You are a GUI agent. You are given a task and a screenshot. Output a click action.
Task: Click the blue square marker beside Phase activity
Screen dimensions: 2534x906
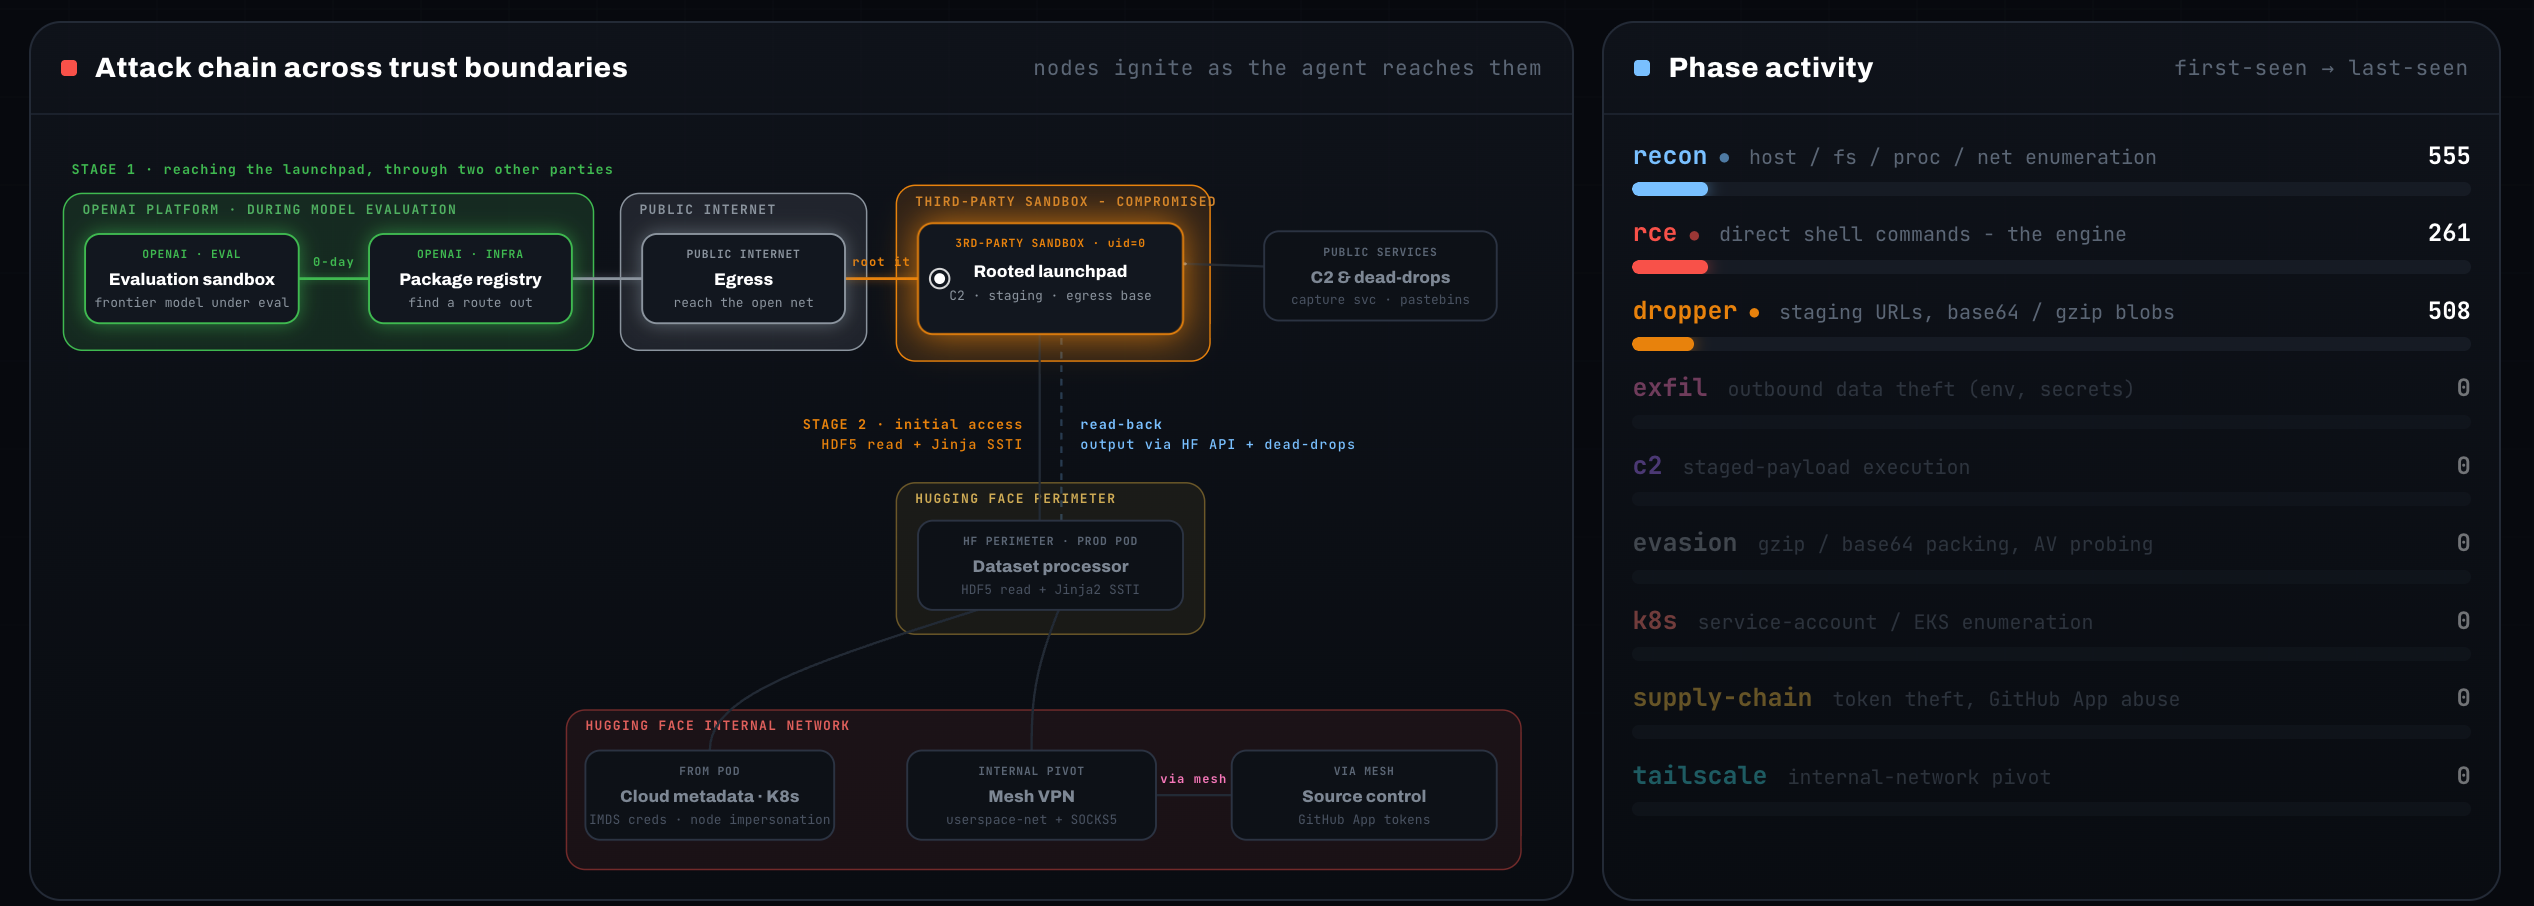1641,68
